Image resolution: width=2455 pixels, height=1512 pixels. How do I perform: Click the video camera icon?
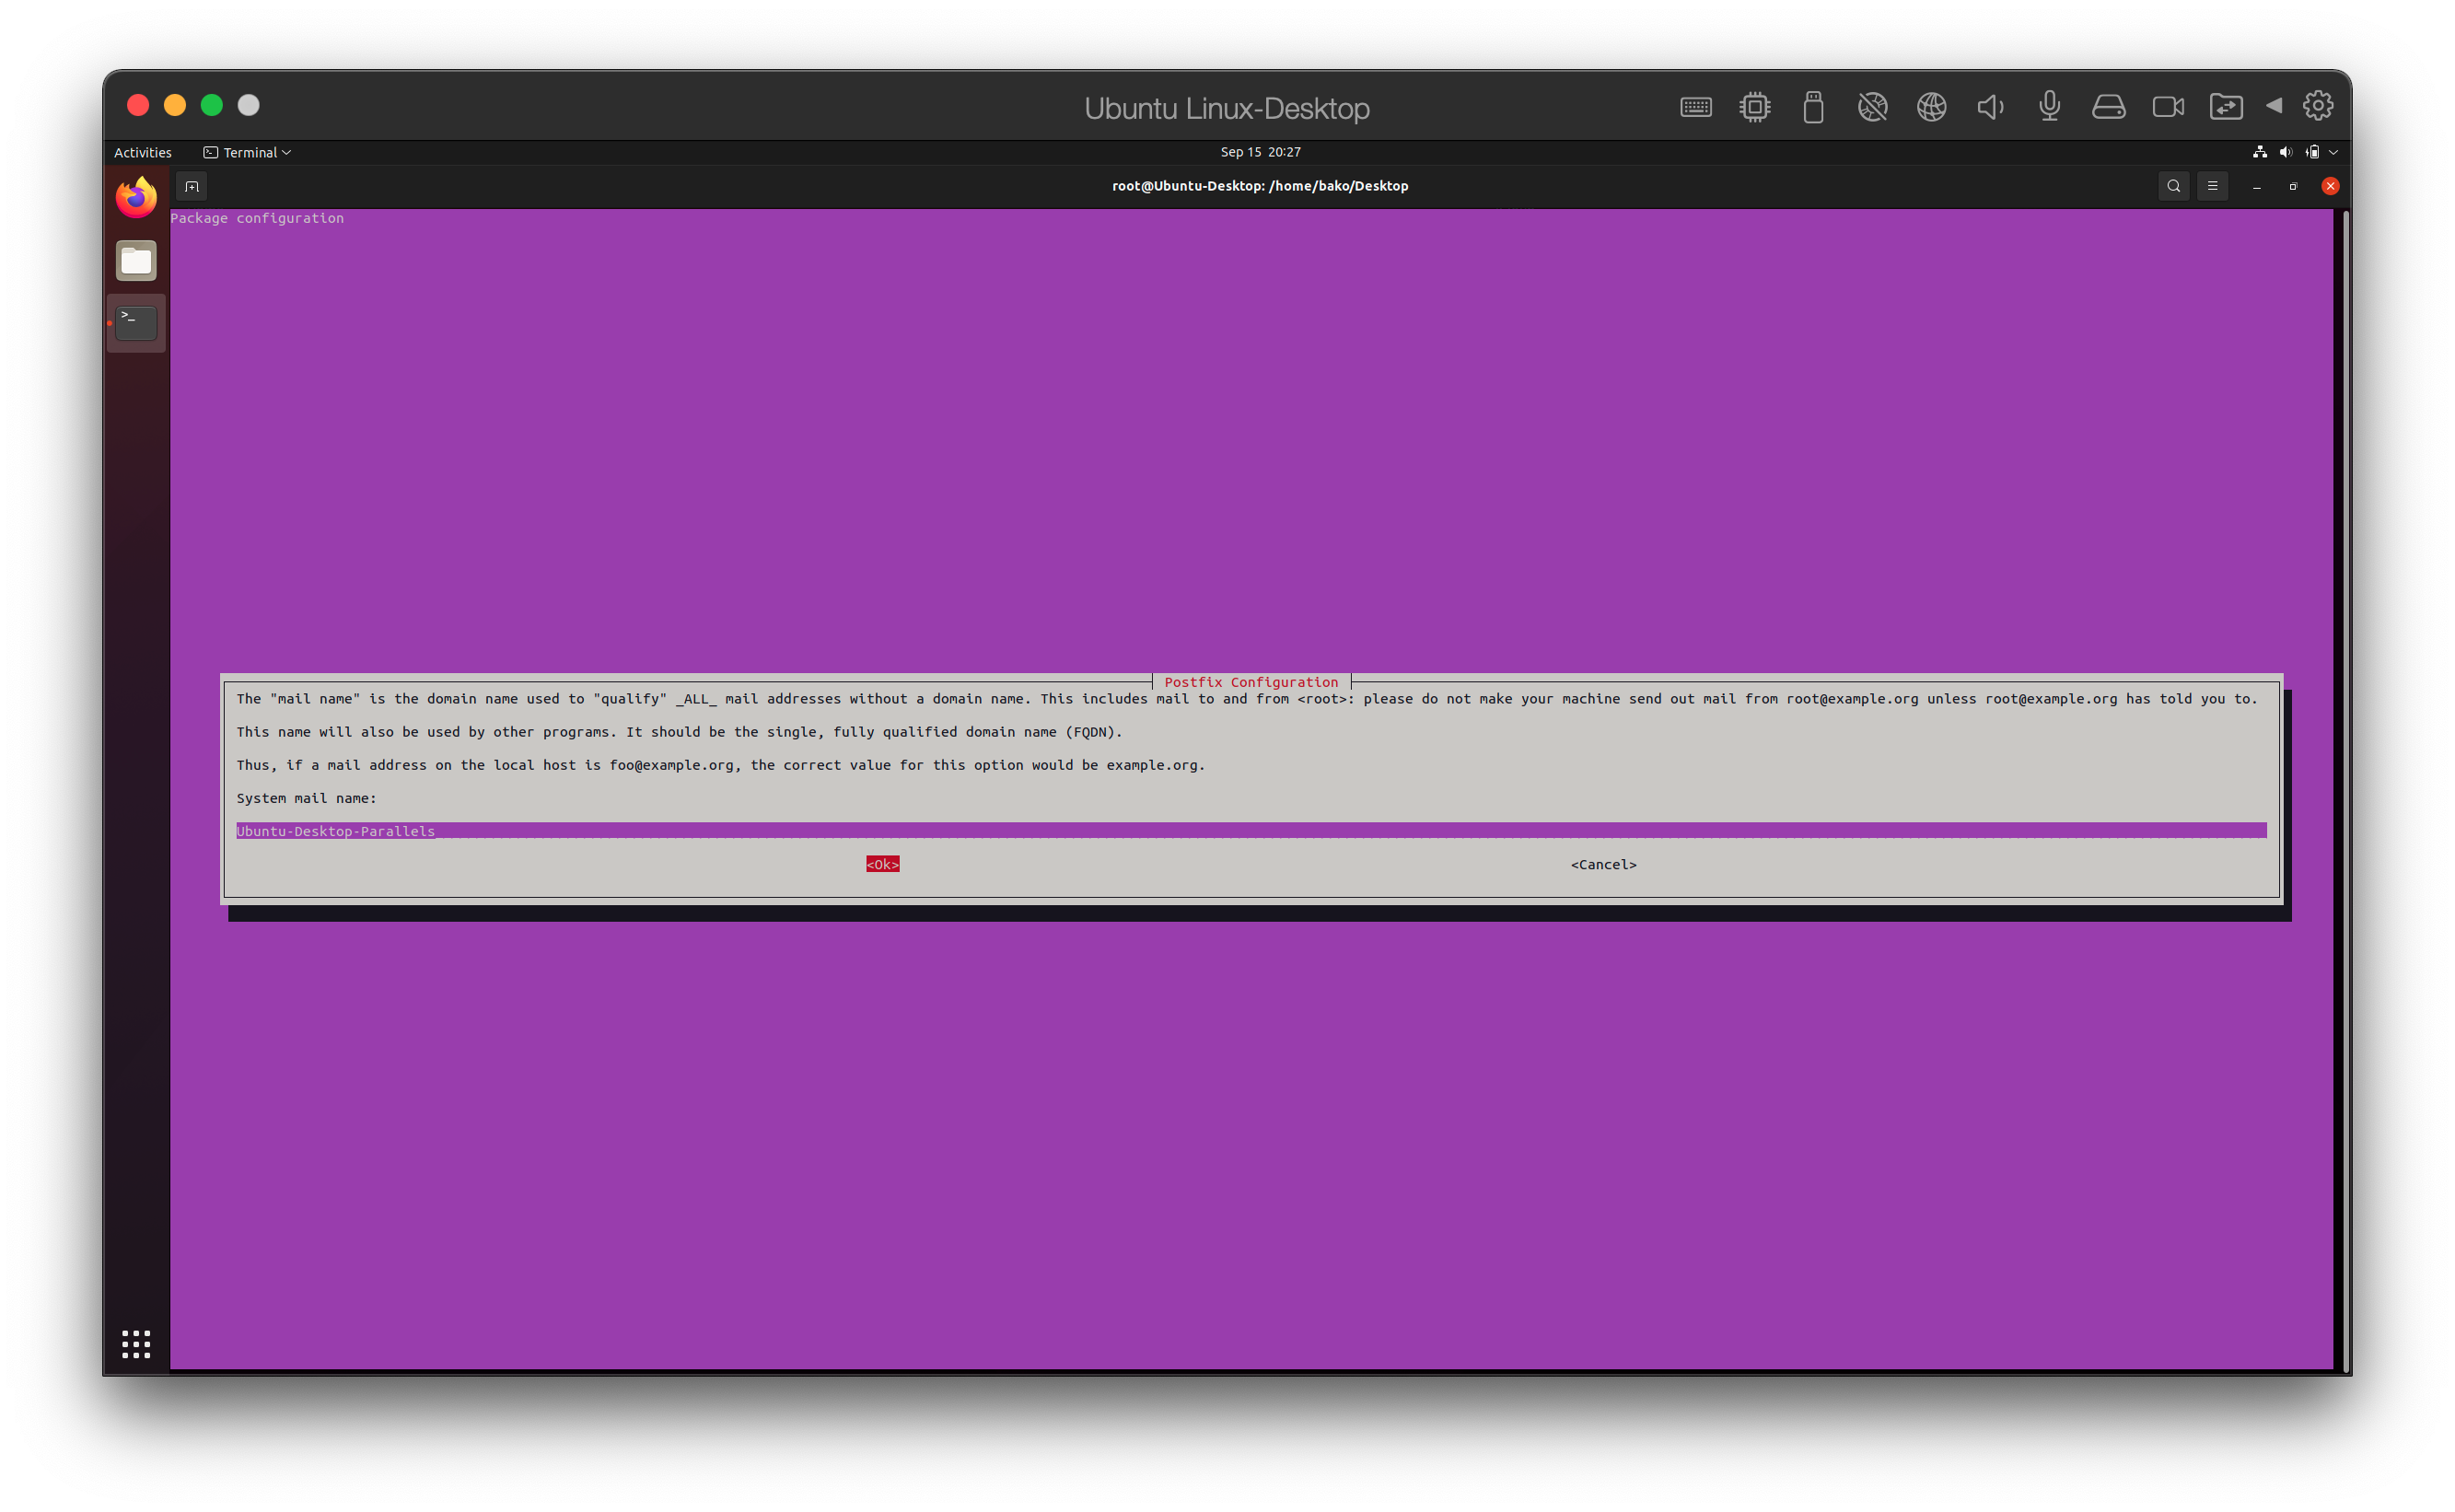coord(2167,107)
